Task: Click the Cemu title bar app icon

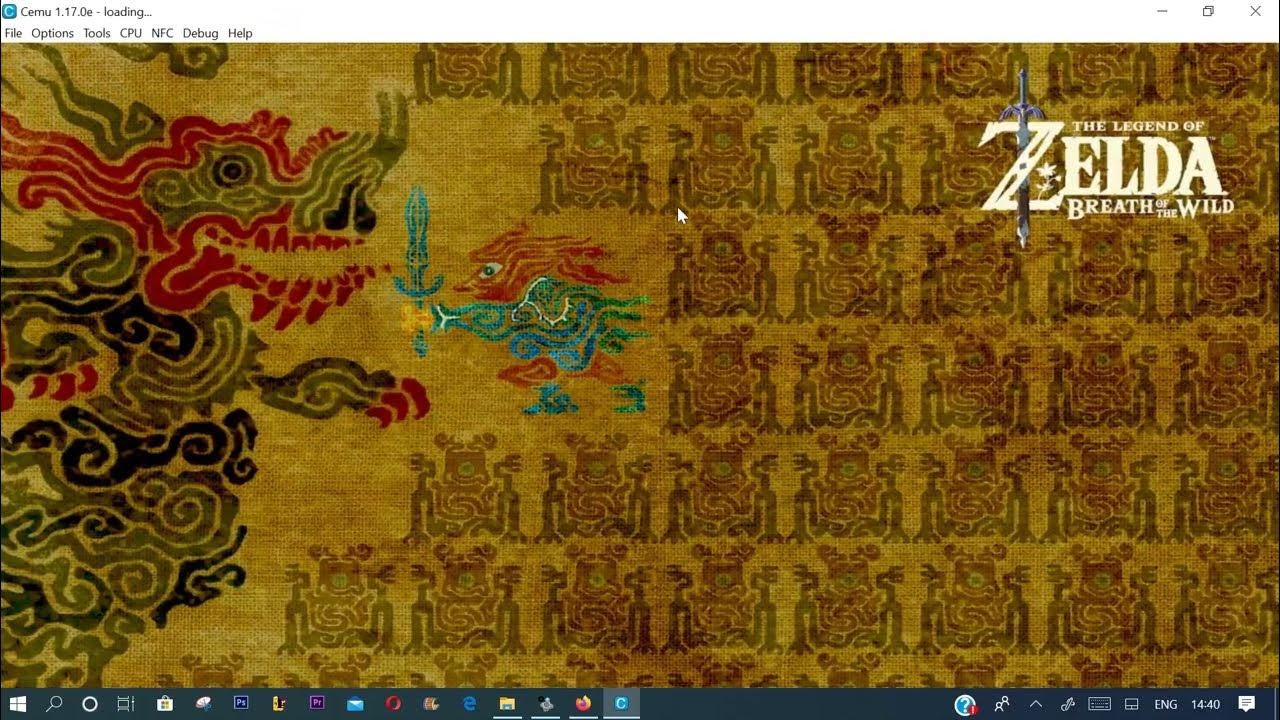Action: pyautogui.click(x=10, y=11)
